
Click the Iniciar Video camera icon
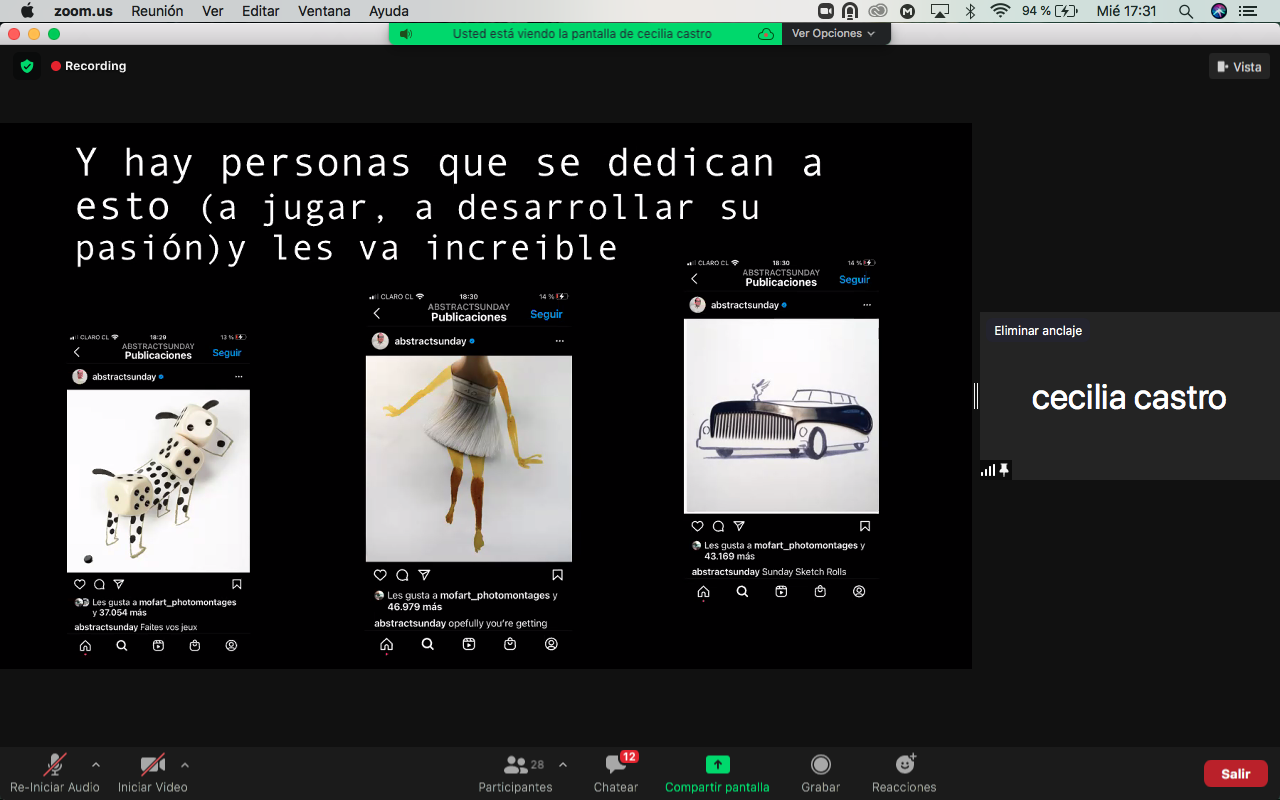[x=152, y=765]
